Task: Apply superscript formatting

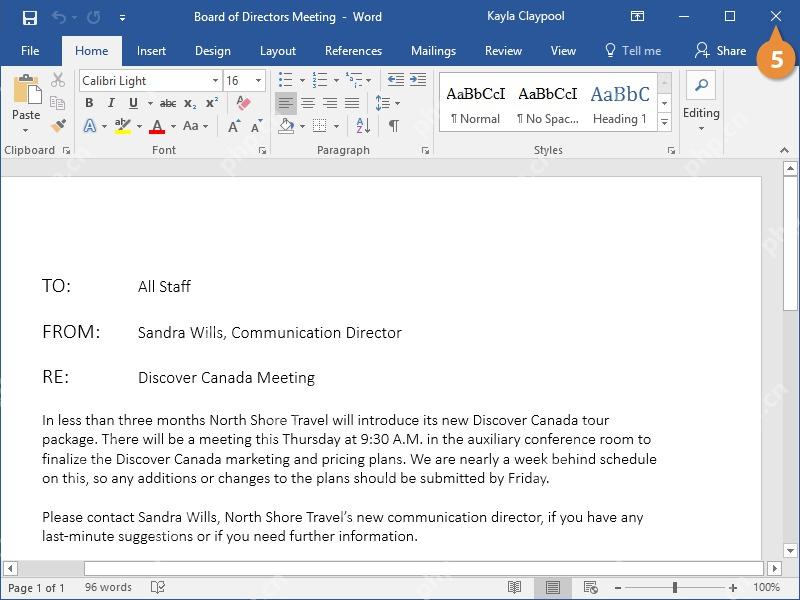Action: coord(212,103)
